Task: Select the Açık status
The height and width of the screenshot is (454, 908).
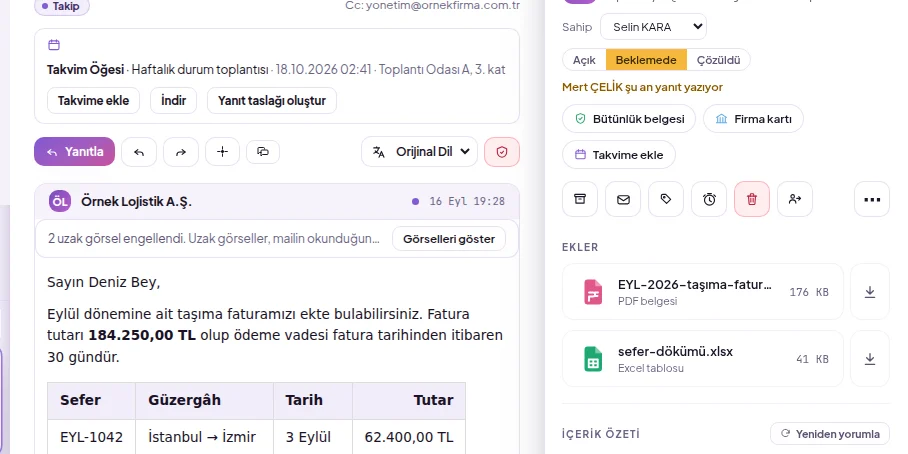Action: coord(584,60)
